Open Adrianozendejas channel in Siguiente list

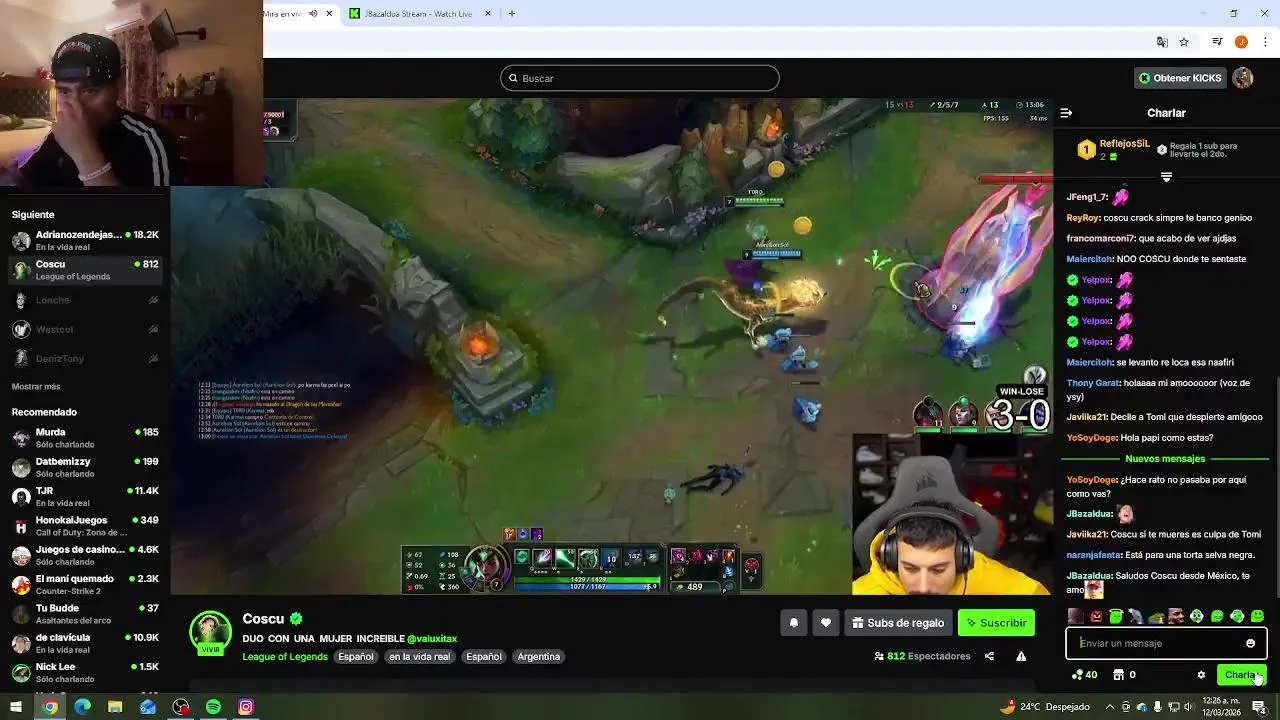pos(85,240)
